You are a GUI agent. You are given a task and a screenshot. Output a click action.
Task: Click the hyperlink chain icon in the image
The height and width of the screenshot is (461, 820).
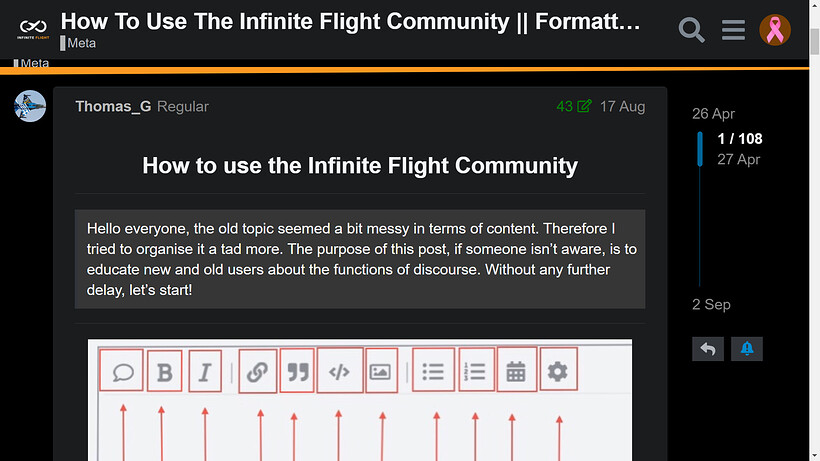pos(257,371)
